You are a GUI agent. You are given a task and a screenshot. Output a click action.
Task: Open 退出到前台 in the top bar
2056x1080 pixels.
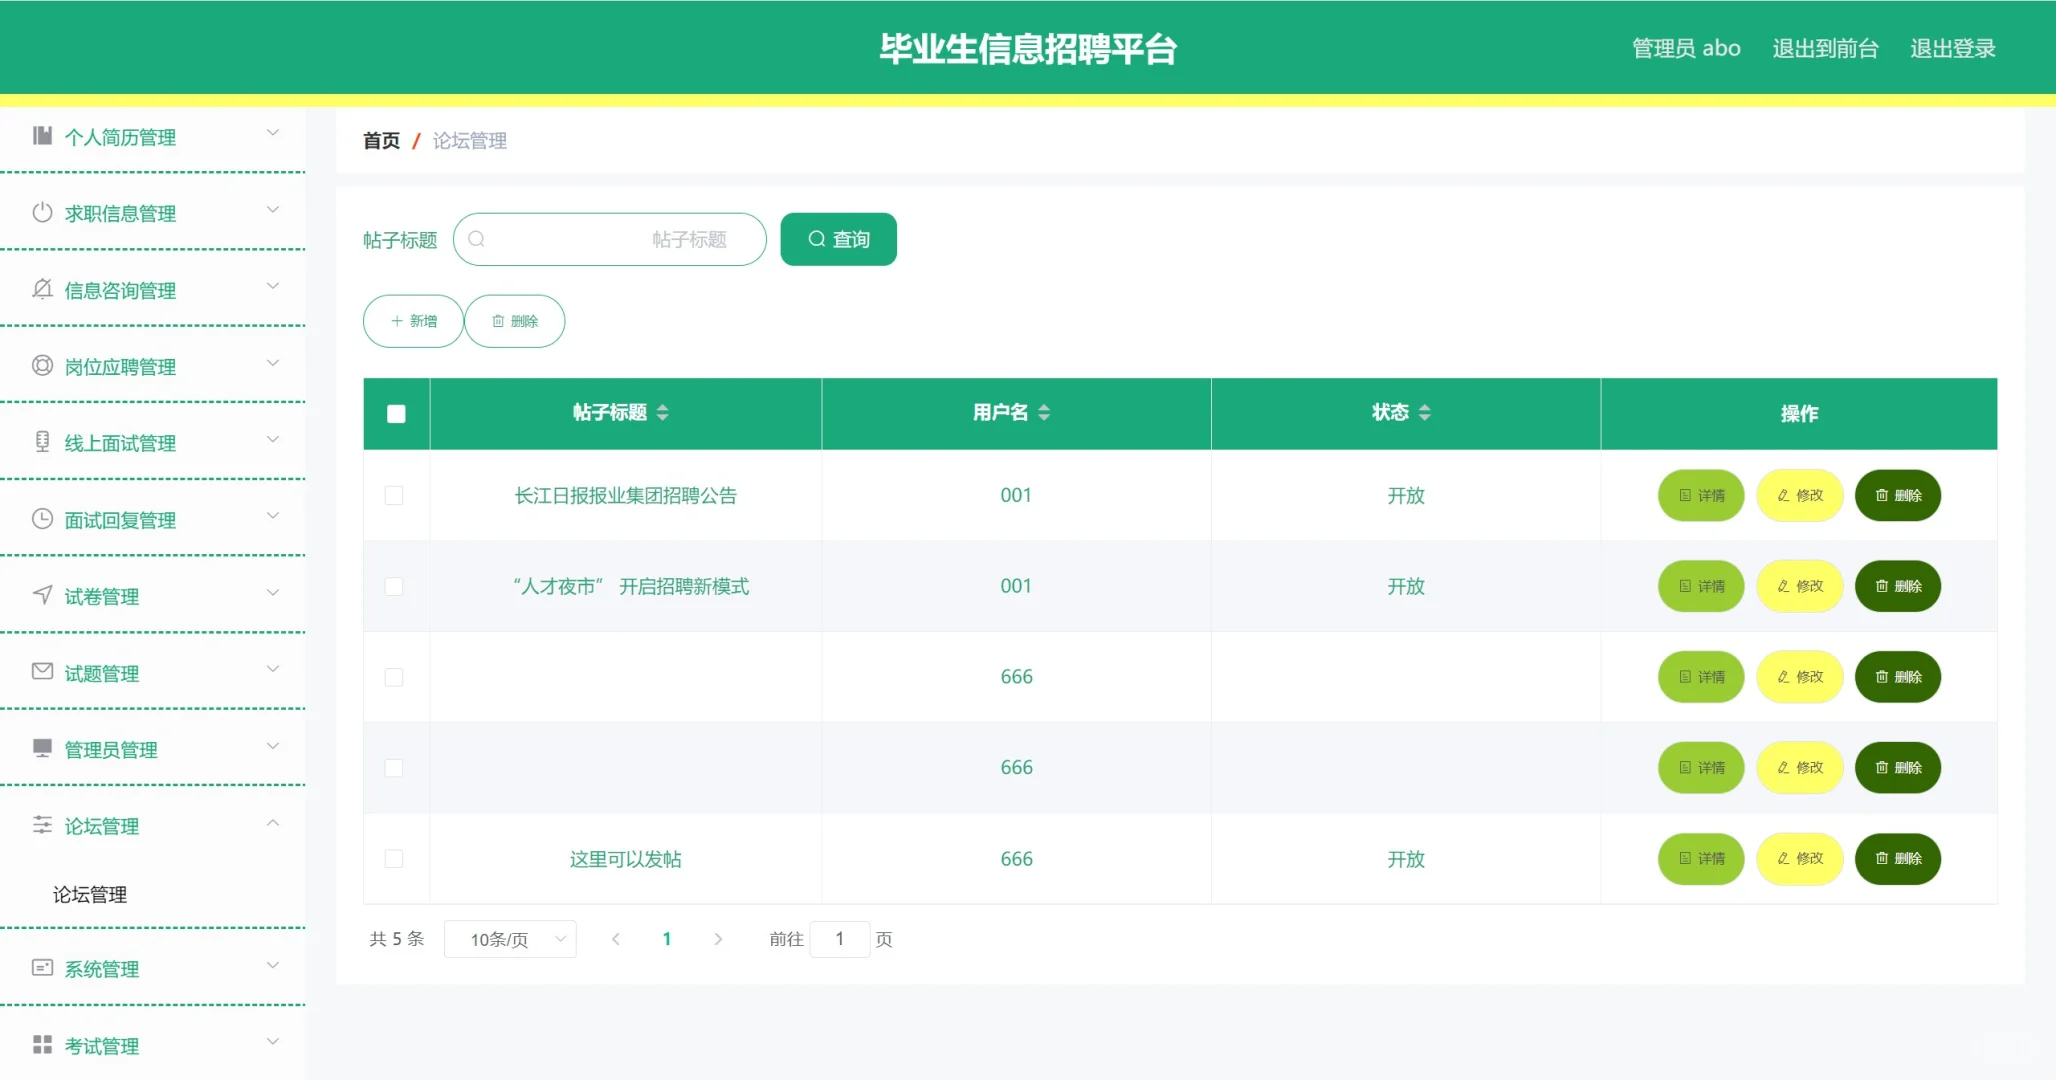pos(1825,47)
